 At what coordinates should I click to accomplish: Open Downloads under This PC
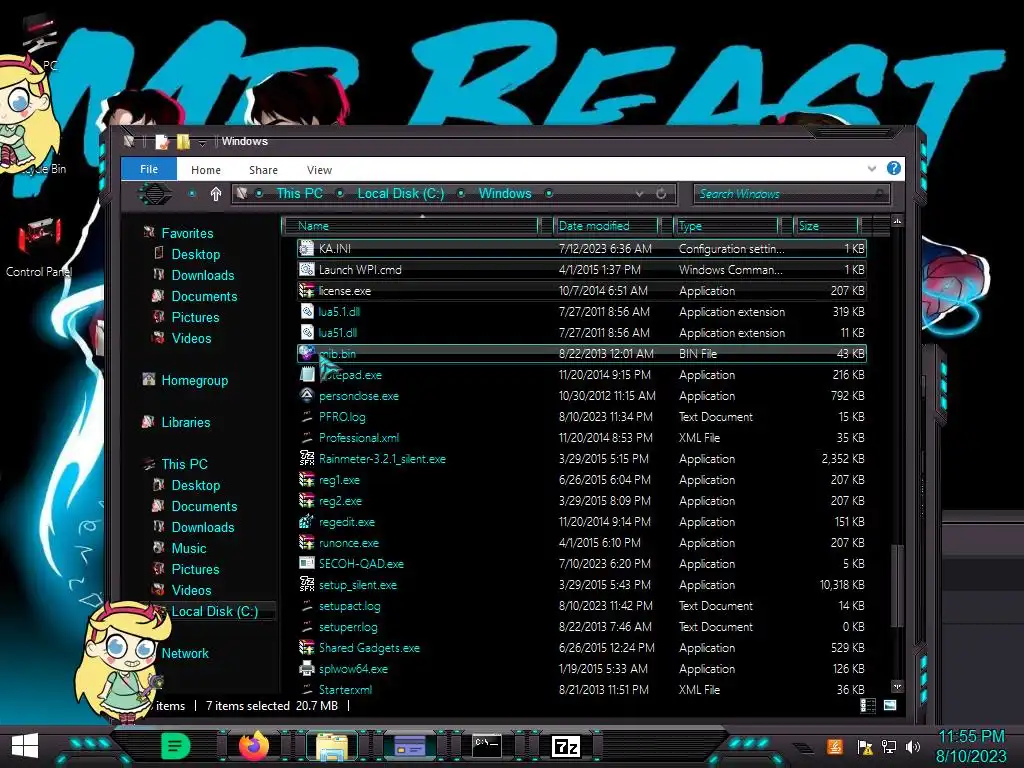pos(202,527)
